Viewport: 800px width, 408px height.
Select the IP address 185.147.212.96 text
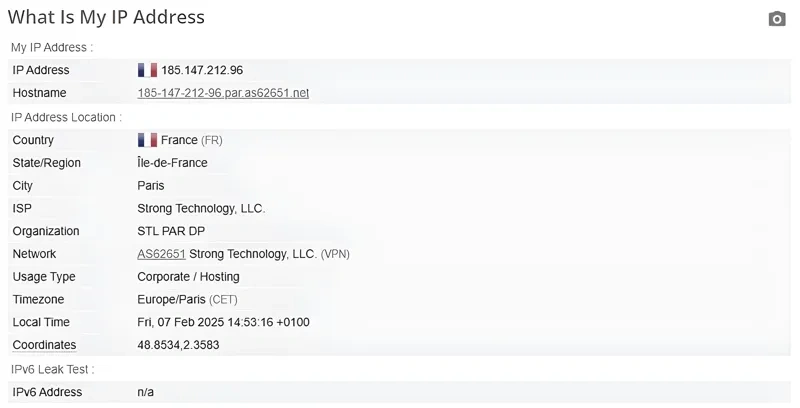point(202,70)
